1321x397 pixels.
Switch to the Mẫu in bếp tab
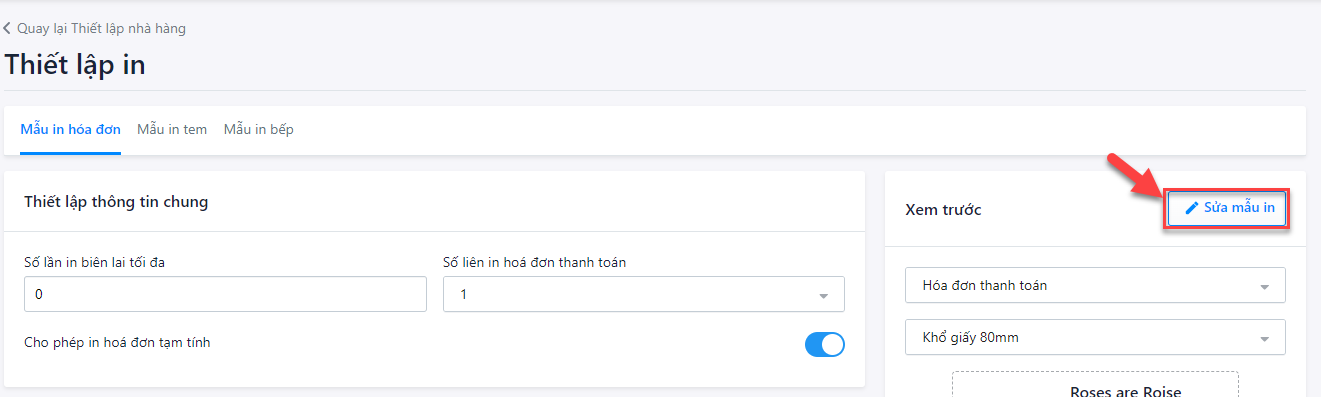tap(259, 129)
